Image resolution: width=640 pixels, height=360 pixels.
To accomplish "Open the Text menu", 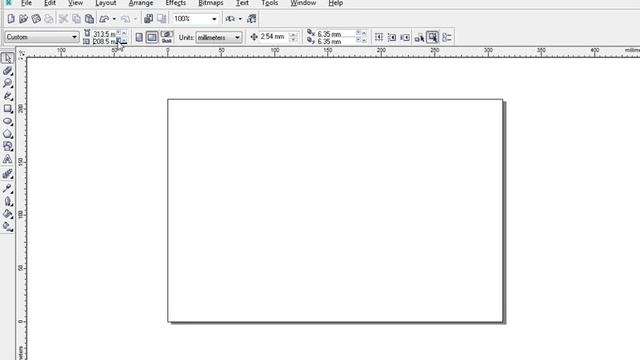I will tap(242, 3).
